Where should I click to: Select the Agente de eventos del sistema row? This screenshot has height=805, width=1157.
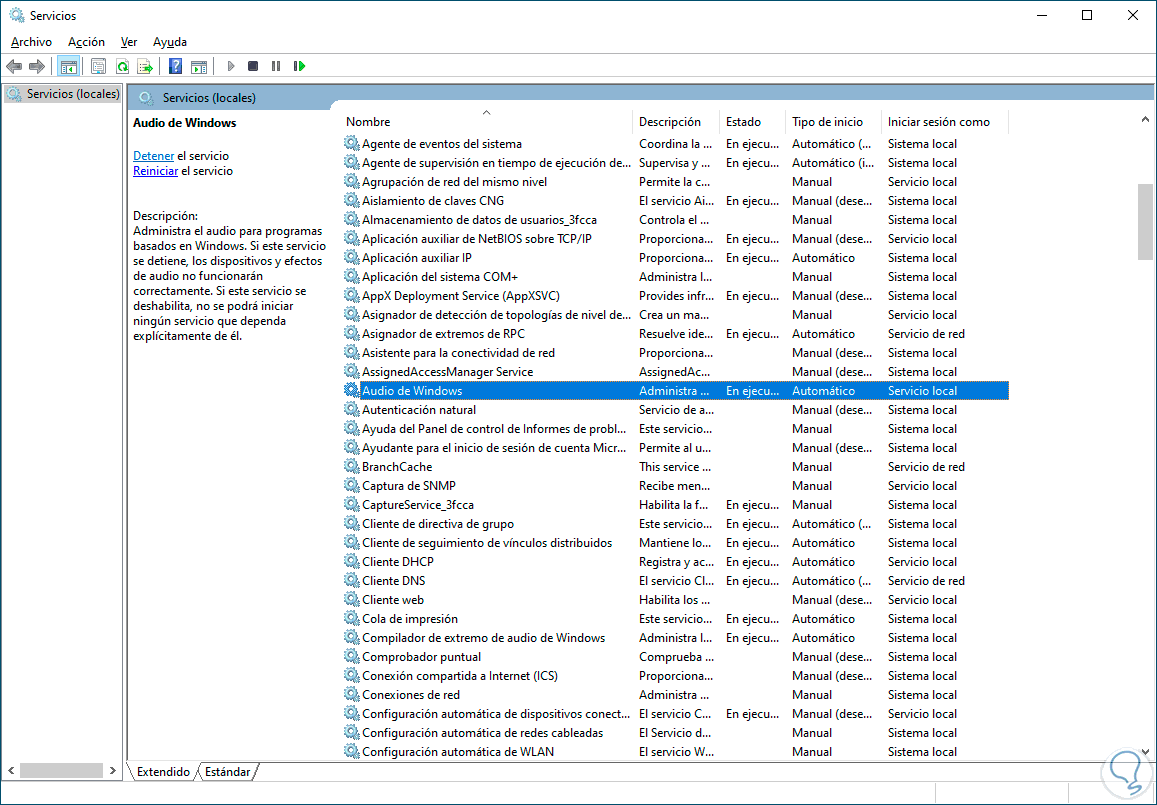675,144
